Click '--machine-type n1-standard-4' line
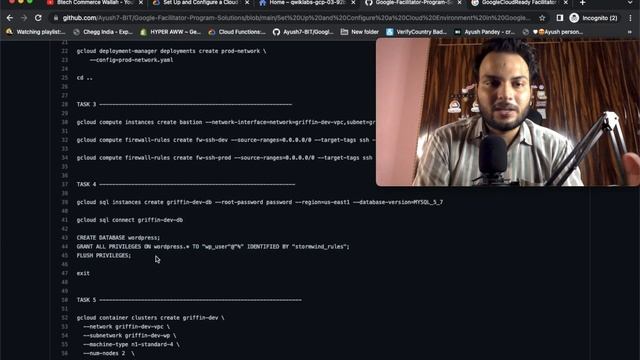Image resolution: width=640 pixels, height=360 pixels. pyautogui.click(x=131, y=344)
